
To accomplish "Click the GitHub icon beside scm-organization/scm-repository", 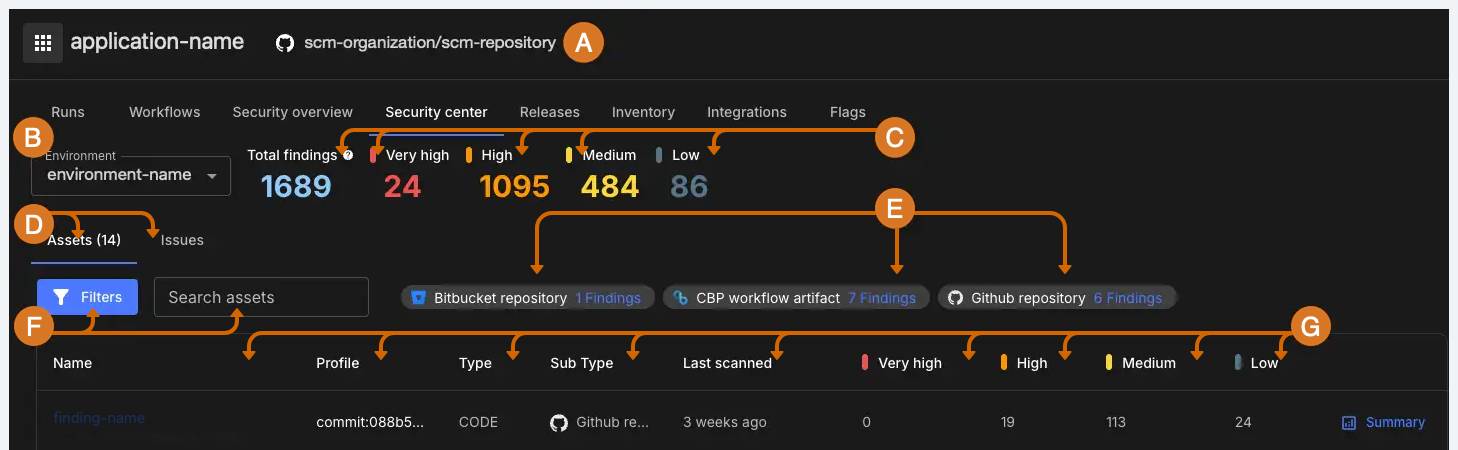I will click(285, 43).
